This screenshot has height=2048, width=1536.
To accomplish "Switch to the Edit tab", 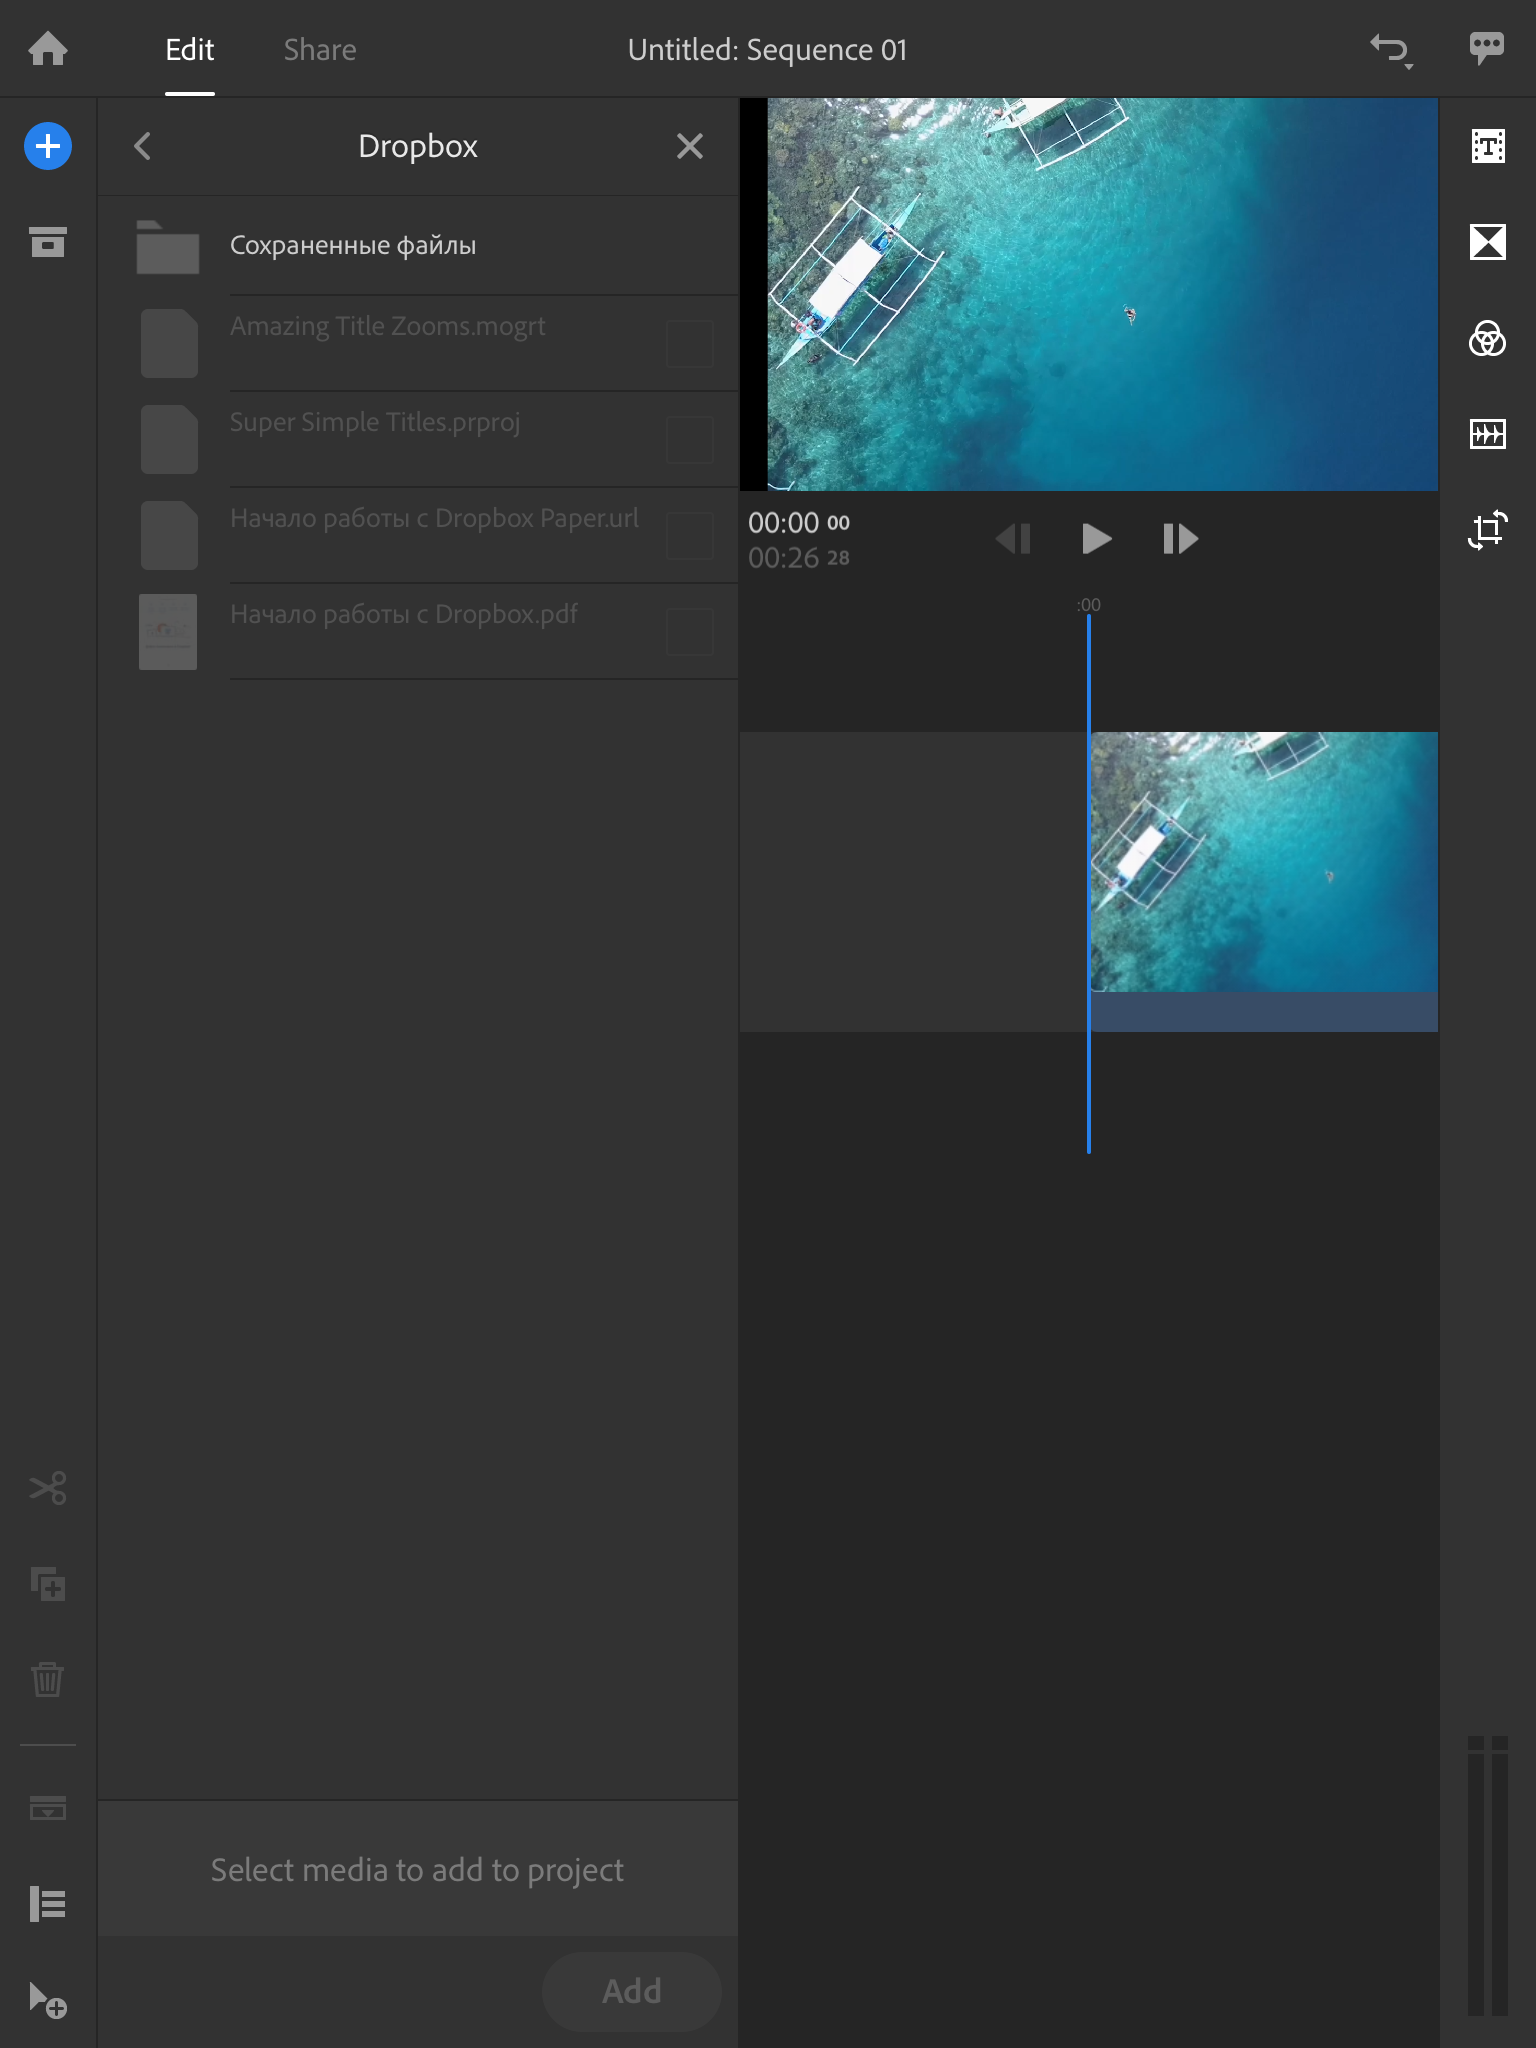I will pyautogui.click(x=190, y=50).
